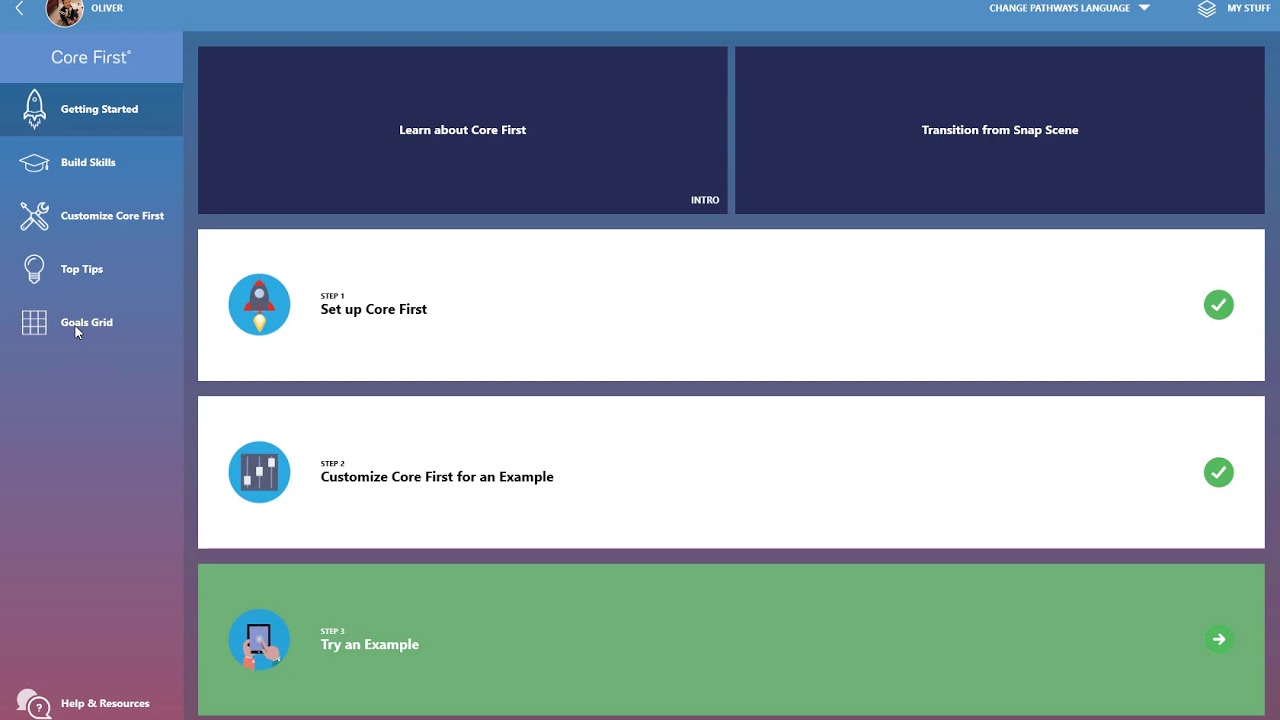Open the Learn about Core First tile

[462, 130]
